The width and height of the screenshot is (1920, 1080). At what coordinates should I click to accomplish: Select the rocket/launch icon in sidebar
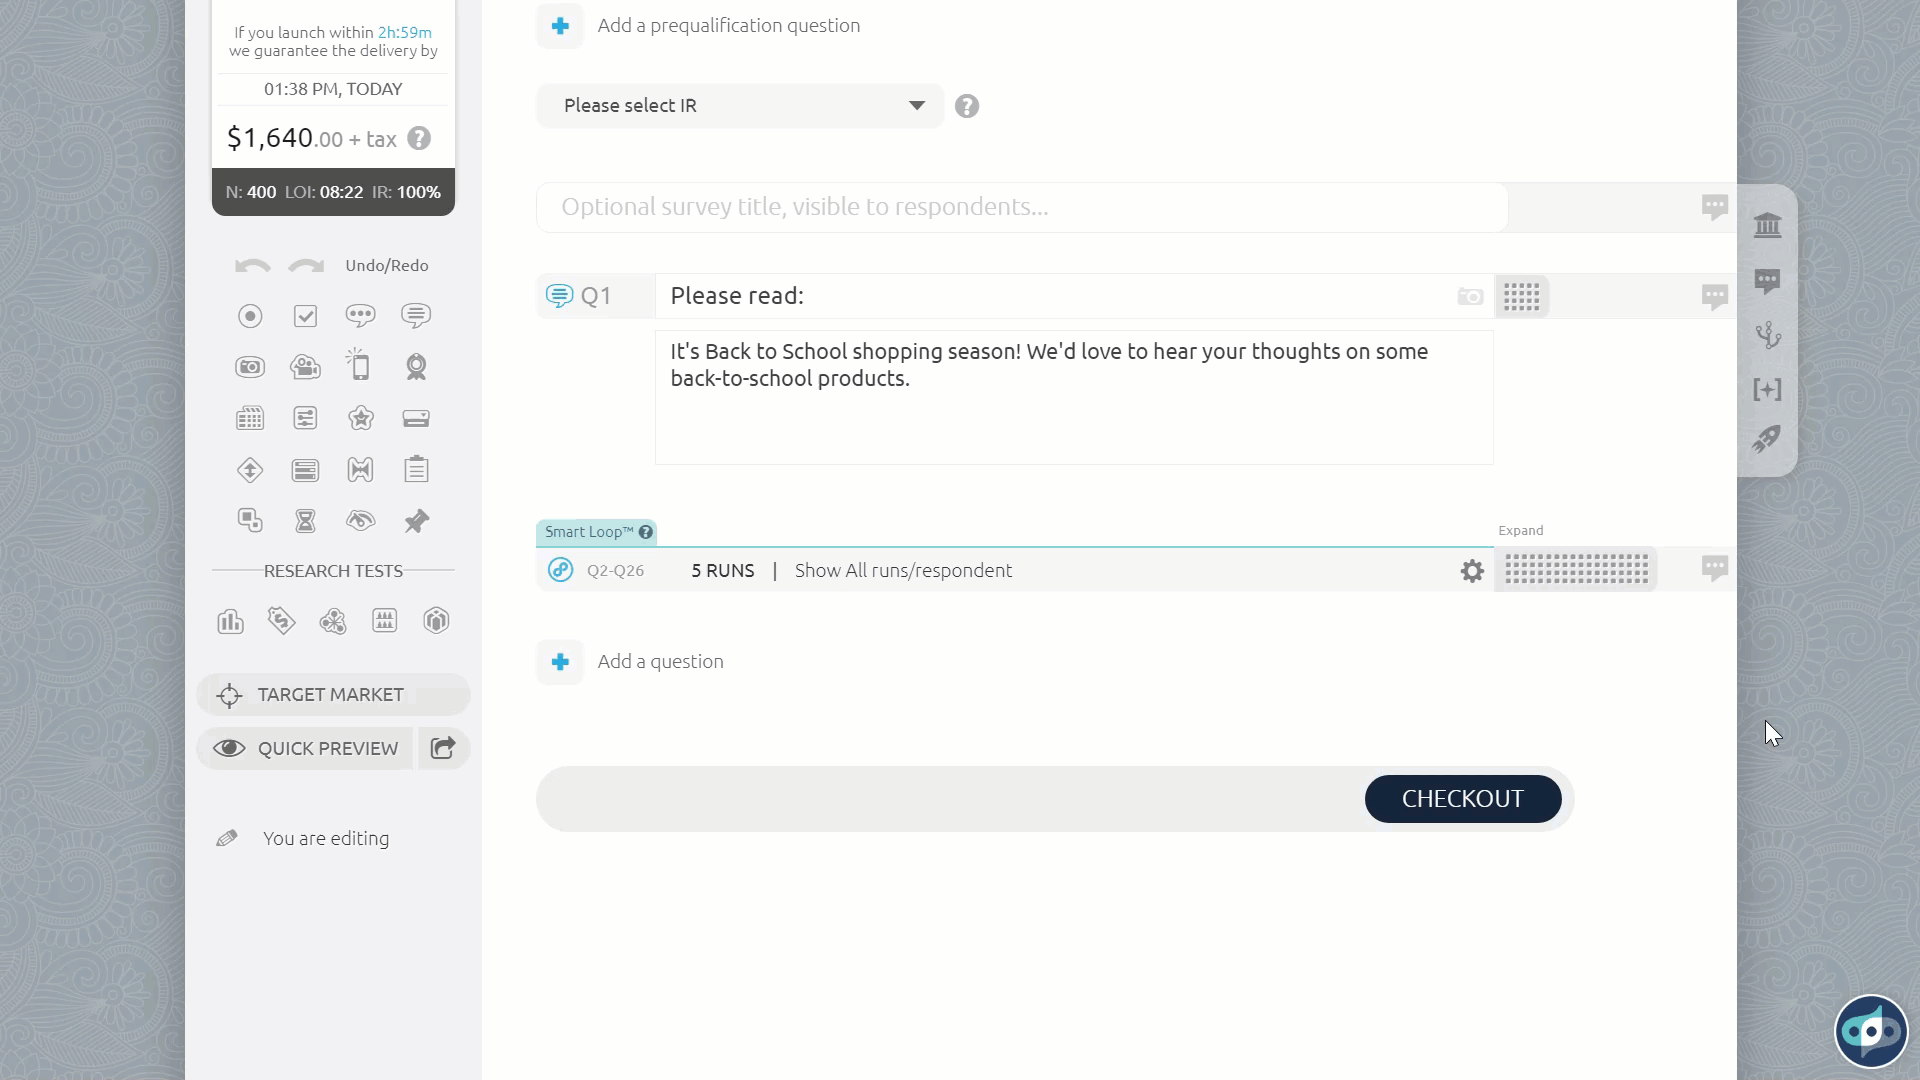click(1768, 442)
